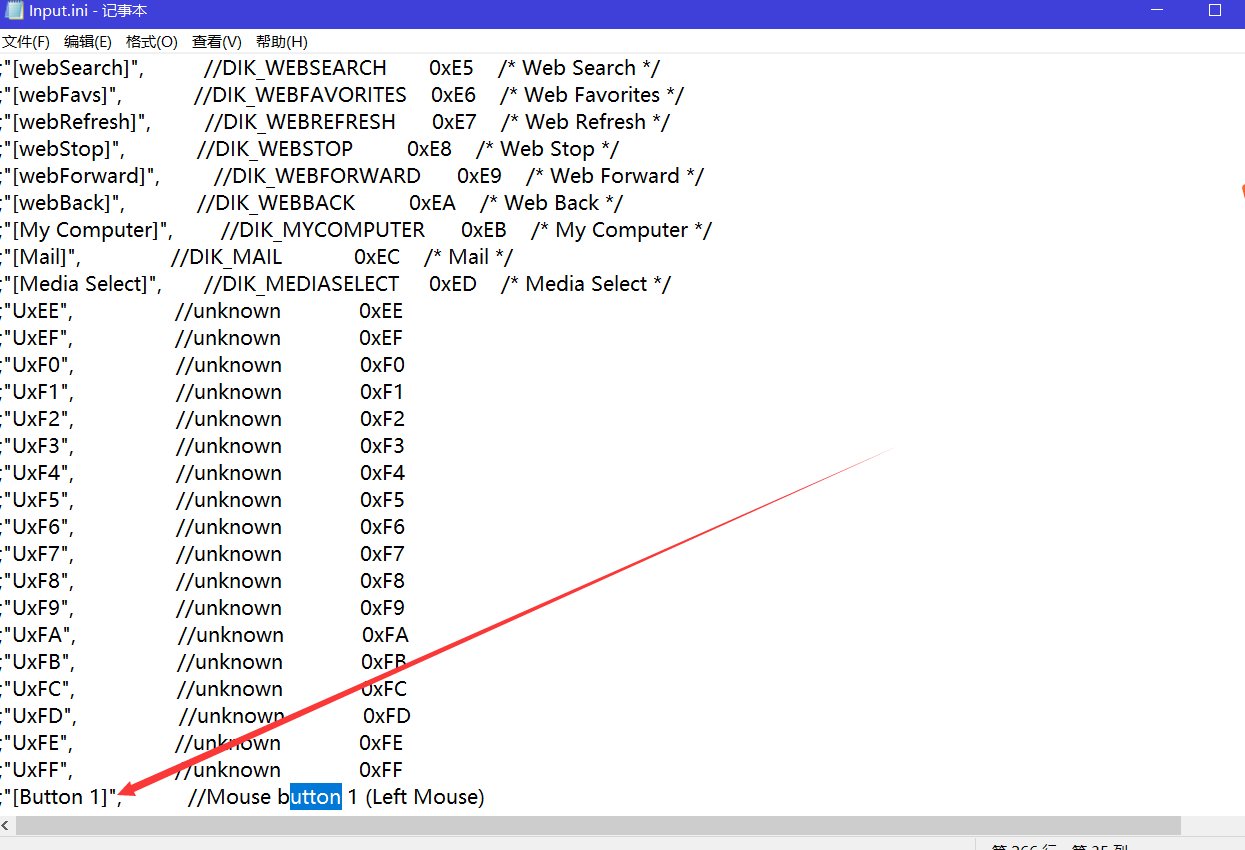This screenshot has height=850, width=1245.
Task: Click the DIK_MEDIASELECT constant text
Action: [311, 284]
